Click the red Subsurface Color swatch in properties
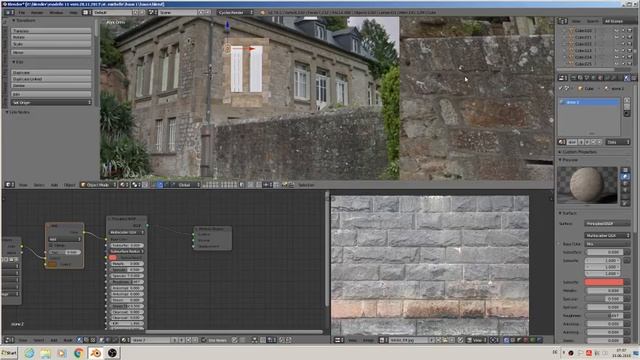 click(604, 282)
